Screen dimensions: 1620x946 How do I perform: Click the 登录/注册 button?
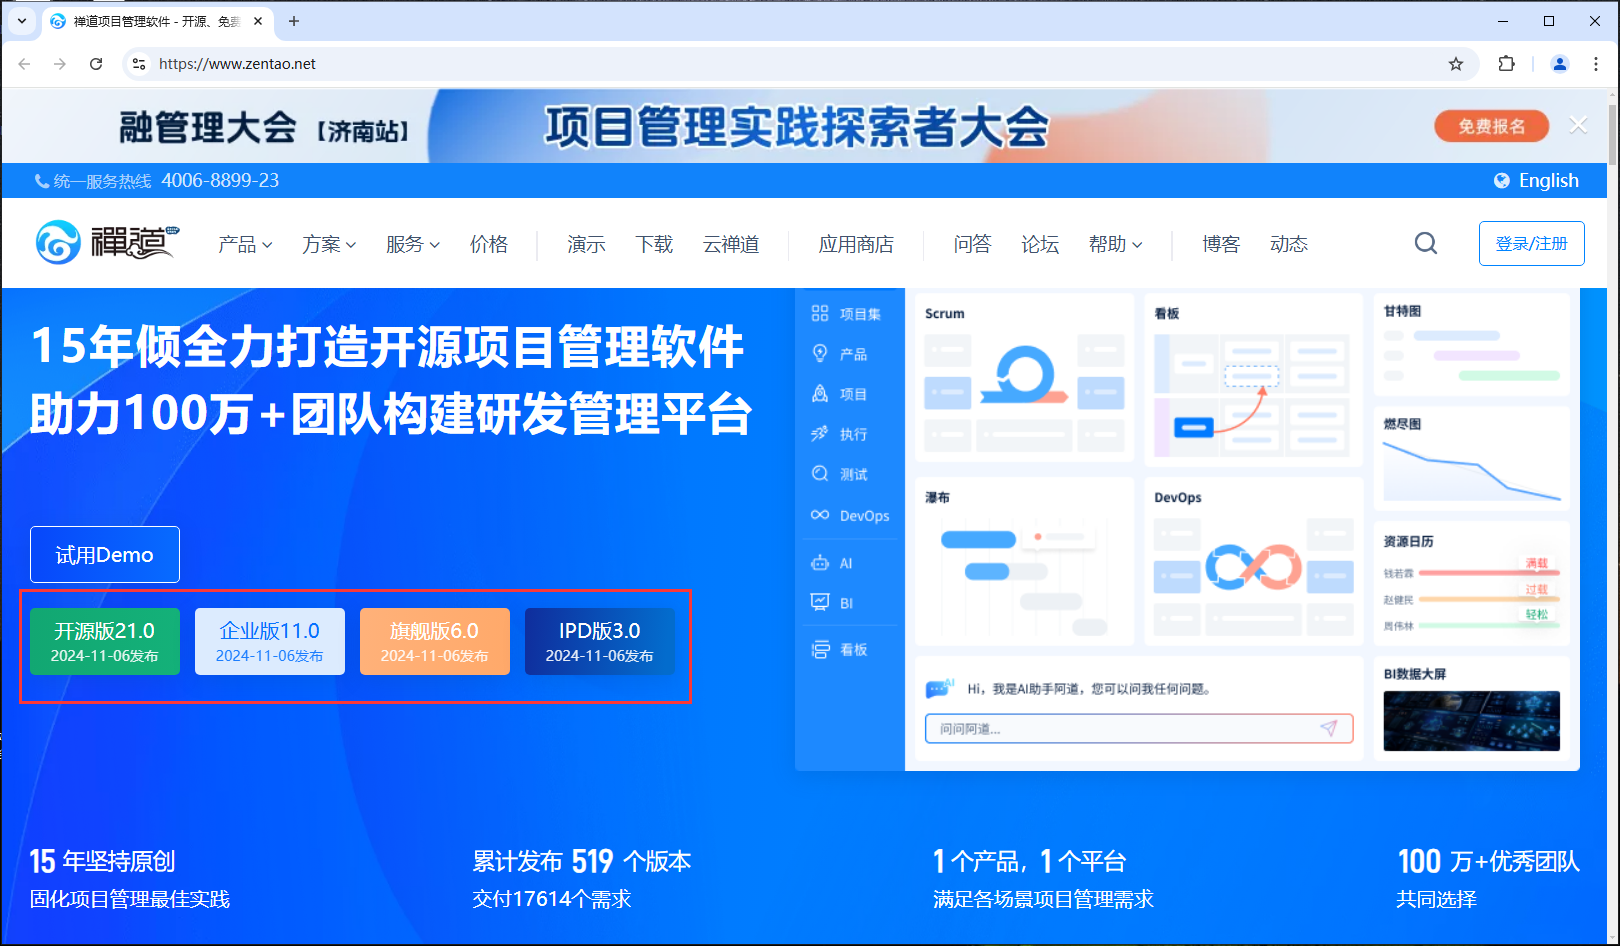coord(1531,243)
